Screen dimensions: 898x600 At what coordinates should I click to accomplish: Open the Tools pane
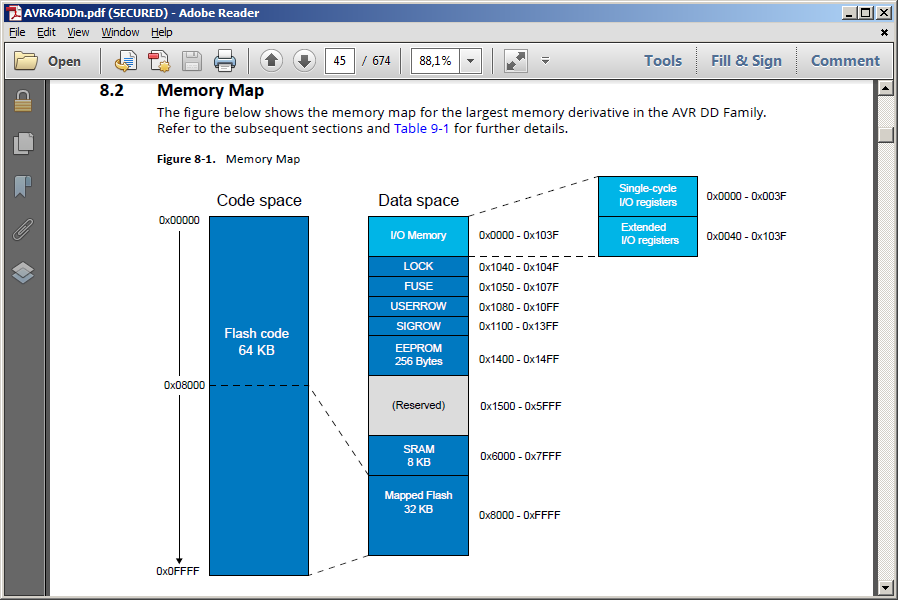pyautogui.click(x=663, y=61)
